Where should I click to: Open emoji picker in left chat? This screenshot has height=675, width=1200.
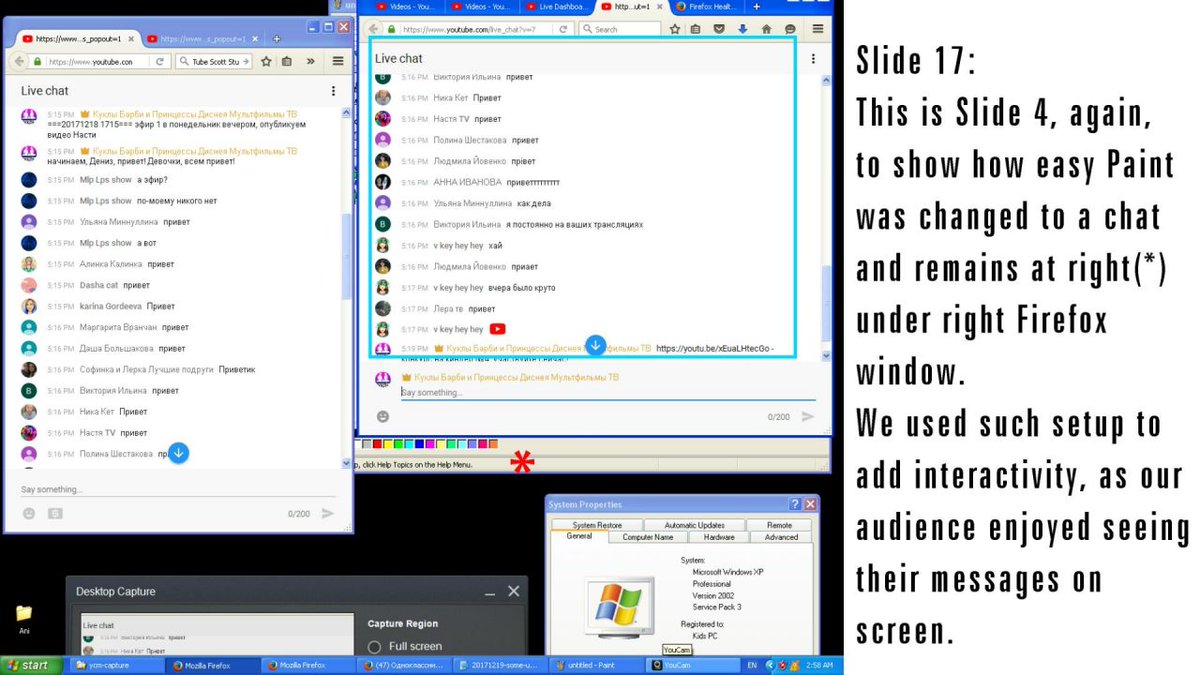[x=29, y=513]
